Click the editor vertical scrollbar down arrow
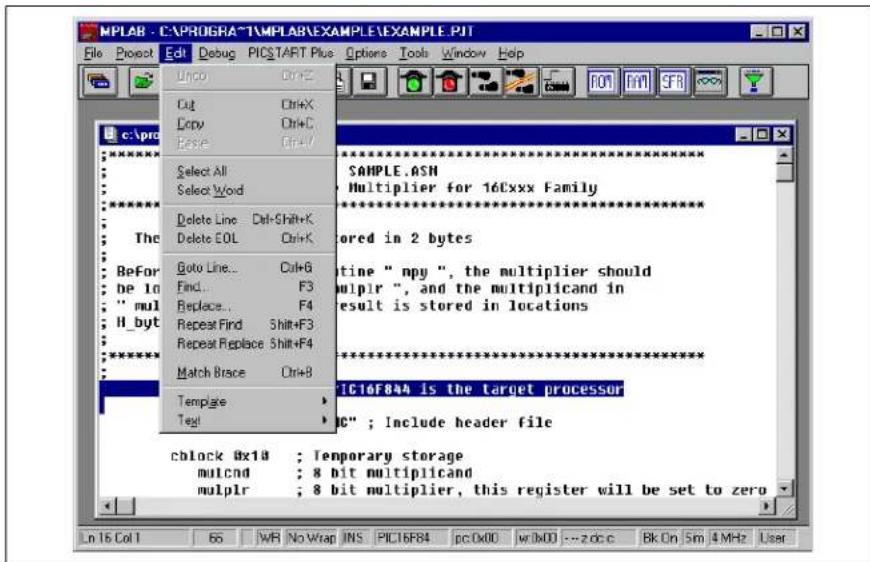Image resolution: width=870 pixels, height=562 pixels. click(x=784, y=489)
